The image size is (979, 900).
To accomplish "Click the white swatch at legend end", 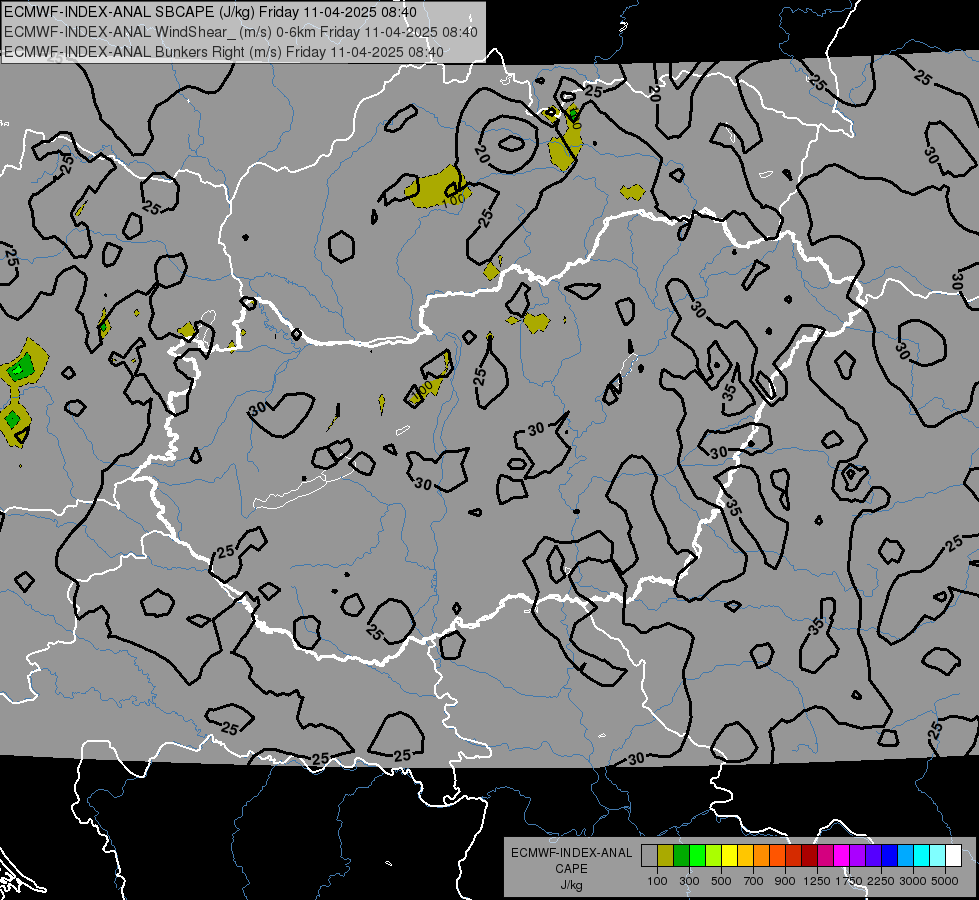I will point(953,856).
